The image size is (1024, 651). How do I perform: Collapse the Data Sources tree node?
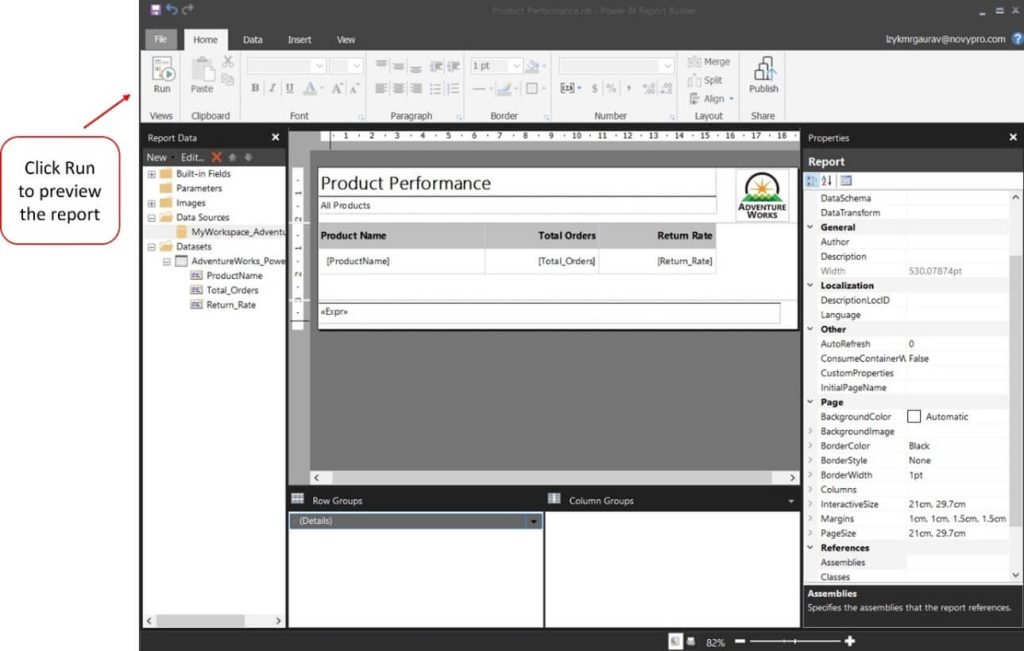point(152,218)
